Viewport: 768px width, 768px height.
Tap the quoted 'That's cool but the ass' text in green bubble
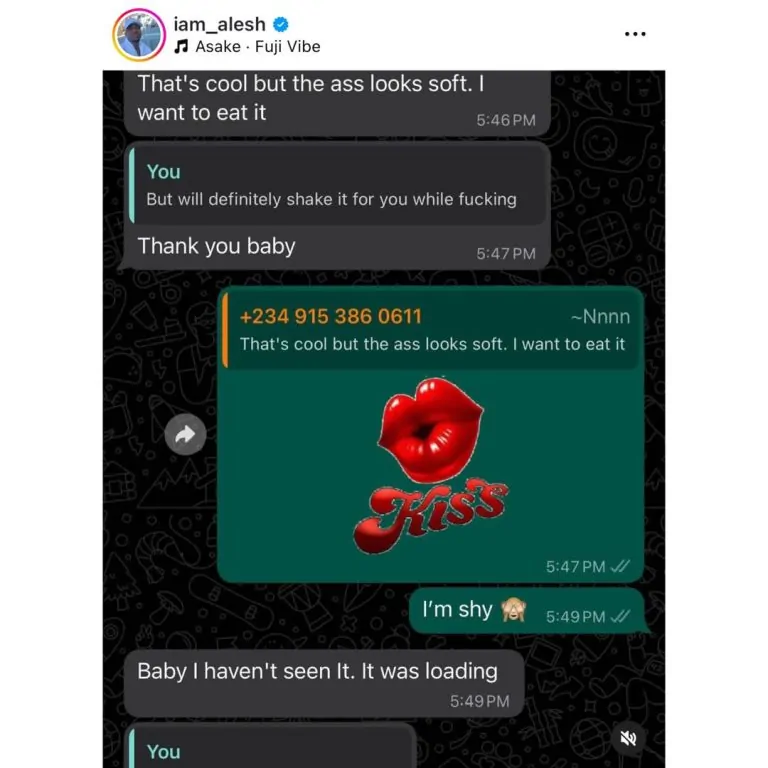[432, 344]
